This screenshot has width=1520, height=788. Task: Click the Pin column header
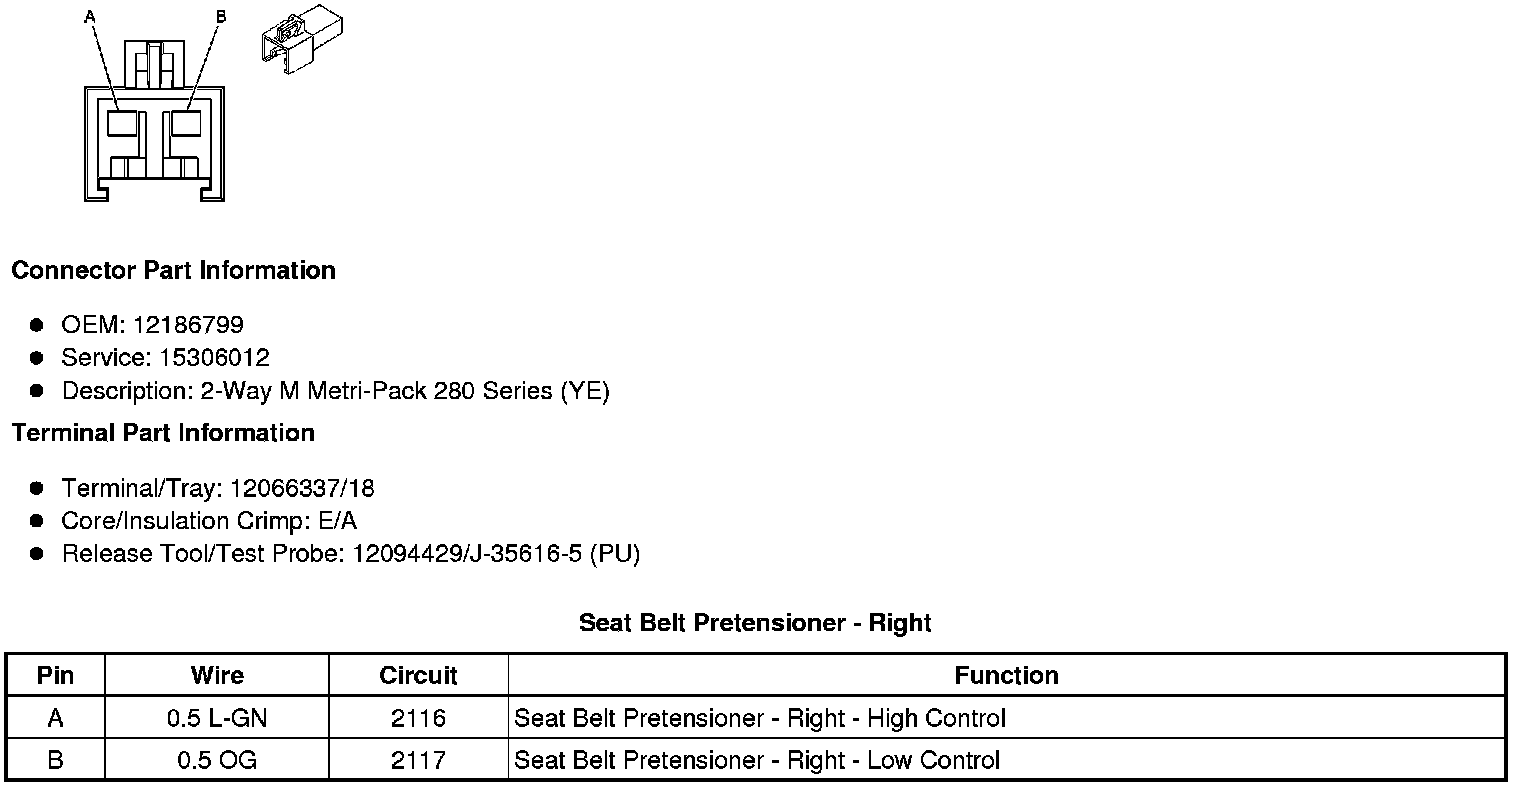(x=55, y=675)
